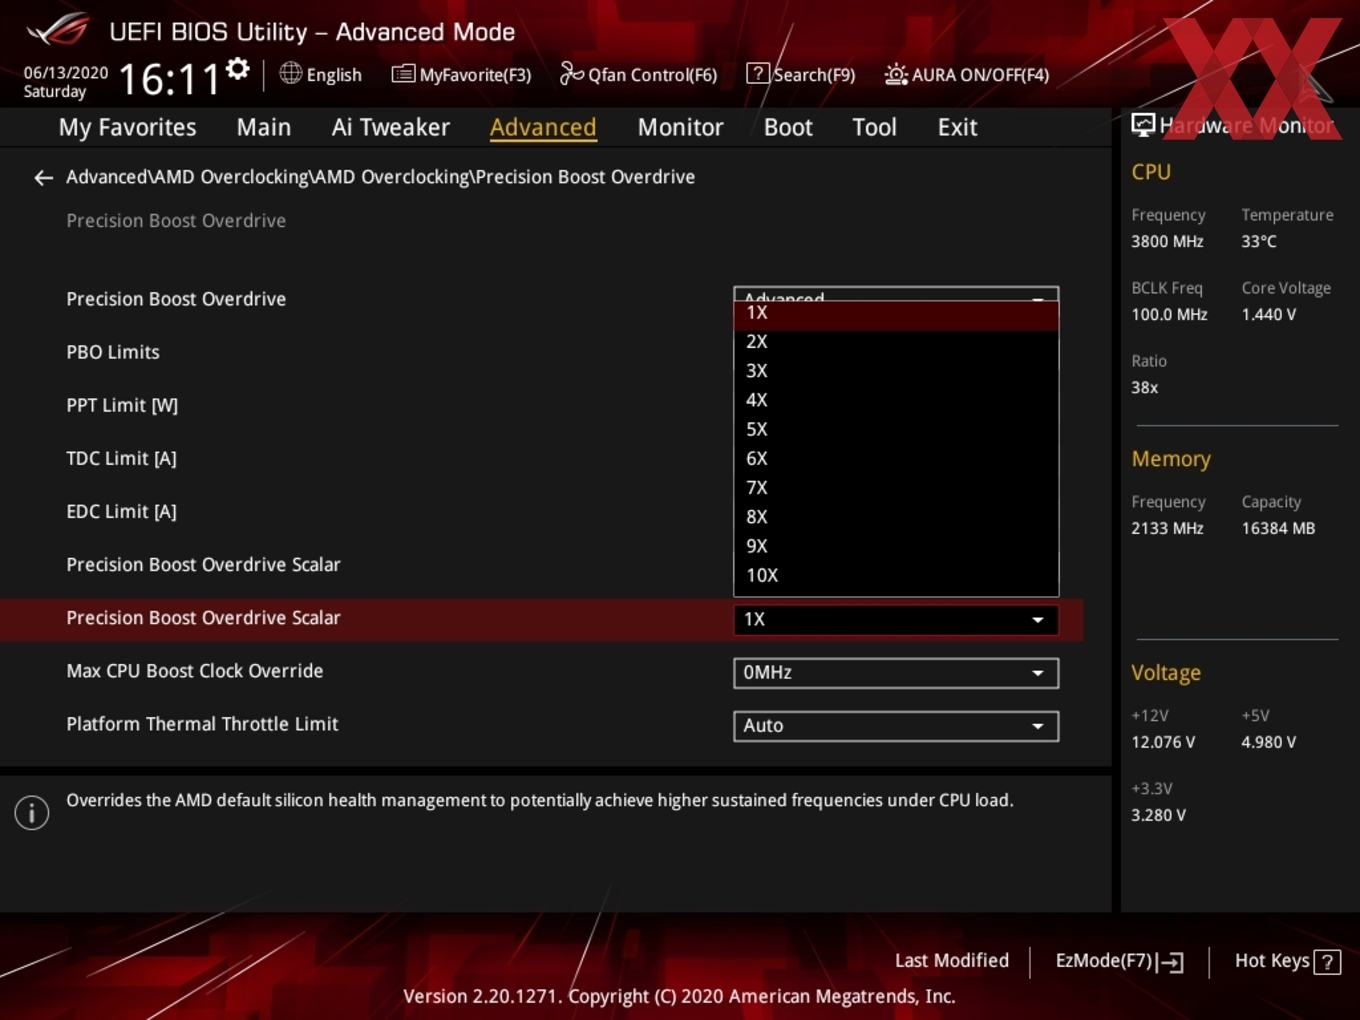
Task: Click the +3.3V reading 3.280 V
Action: pos(1158,816)
